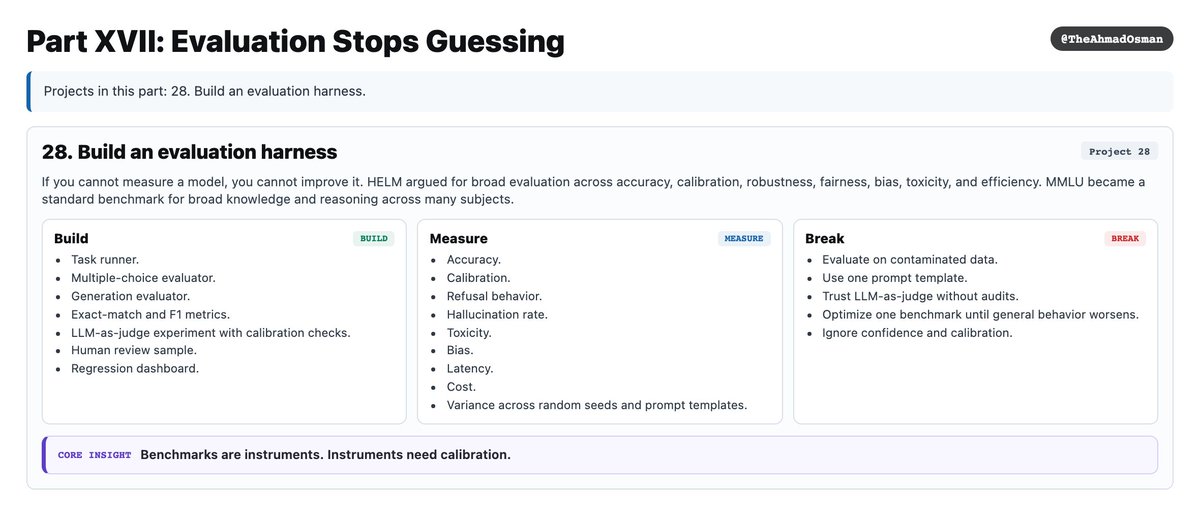Select the Part XVII: Evaluation Stops Guessing title
The height and width of the screenshot is (514, 1200).
click(295, 42)
